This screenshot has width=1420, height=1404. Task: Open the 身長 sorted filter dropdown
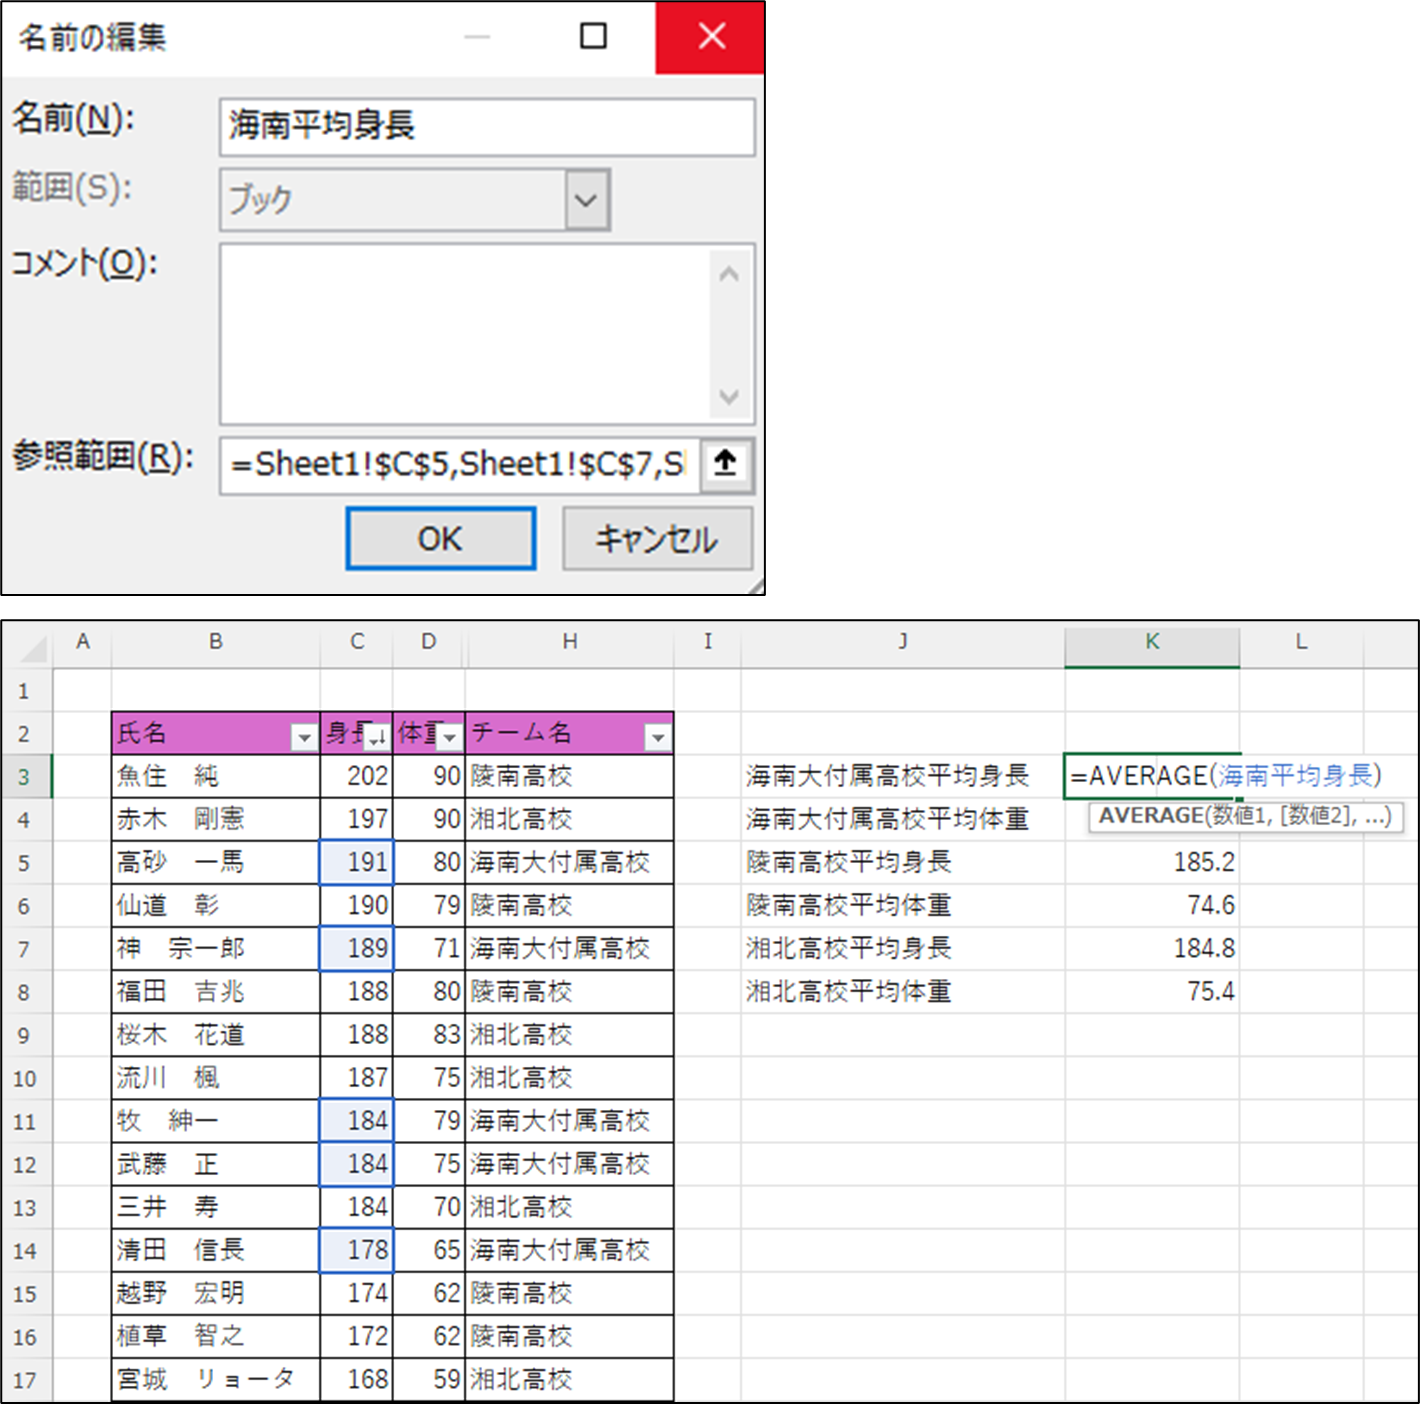[376, 738]
